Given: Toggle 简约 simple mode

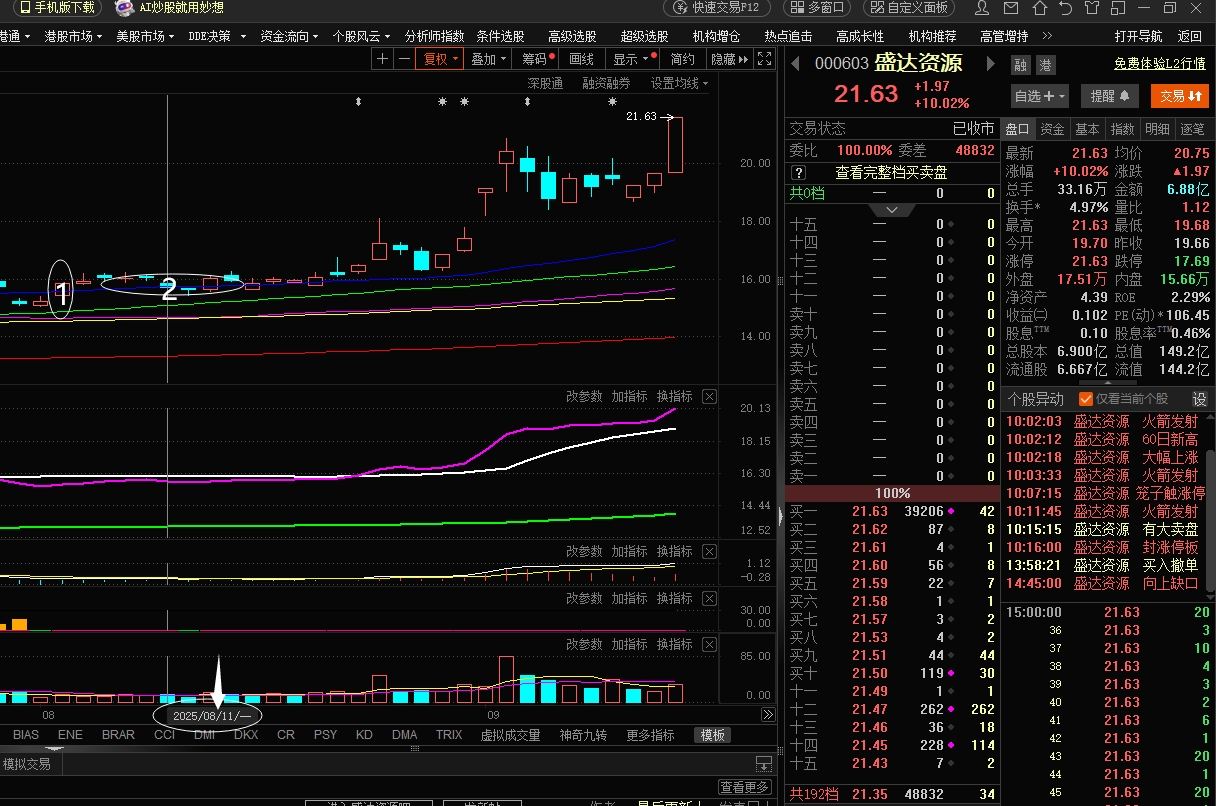Looking at the screenshot, I should point(682,59).
